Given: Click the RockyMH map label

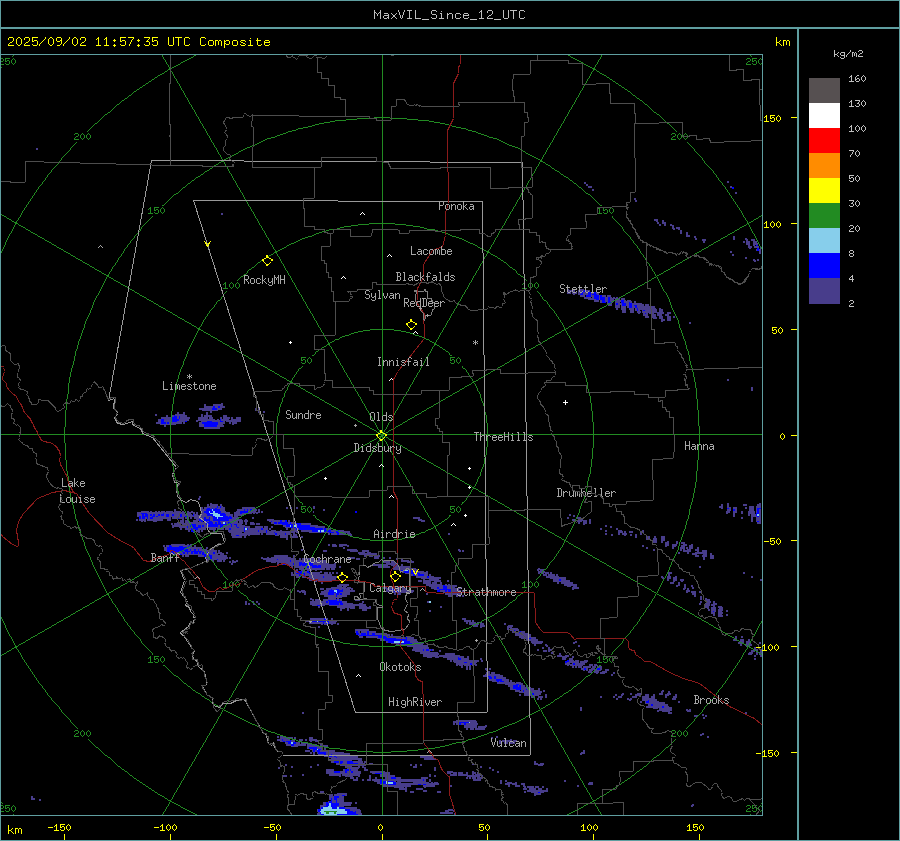Looking at the screenshot, I should pos(264,280).
